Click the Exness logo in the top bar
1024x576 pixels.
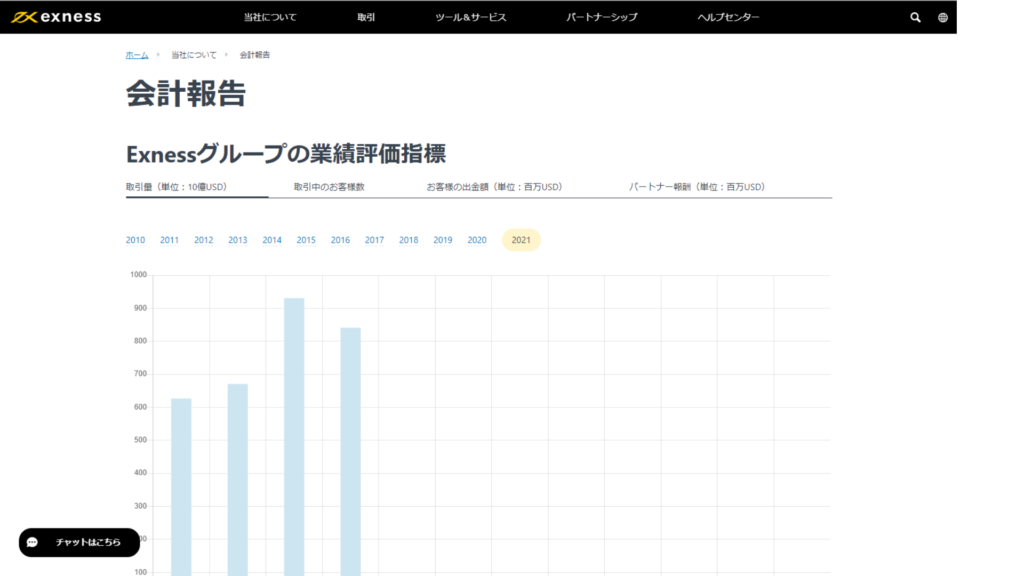click(x=55, y=16)
